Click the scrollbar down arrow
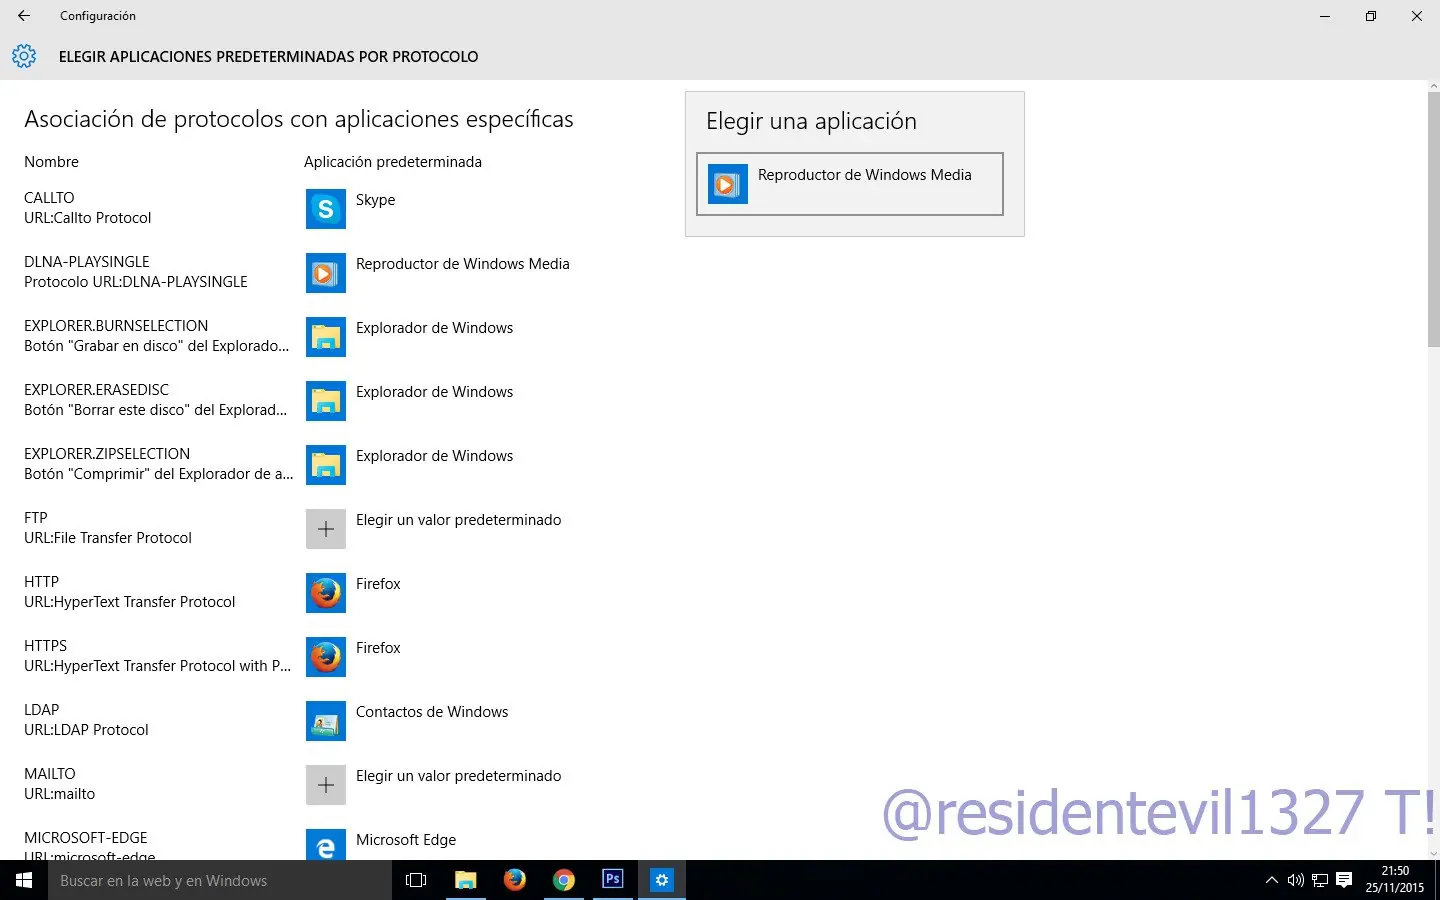1440x900 pixels. coord(1433,854)
